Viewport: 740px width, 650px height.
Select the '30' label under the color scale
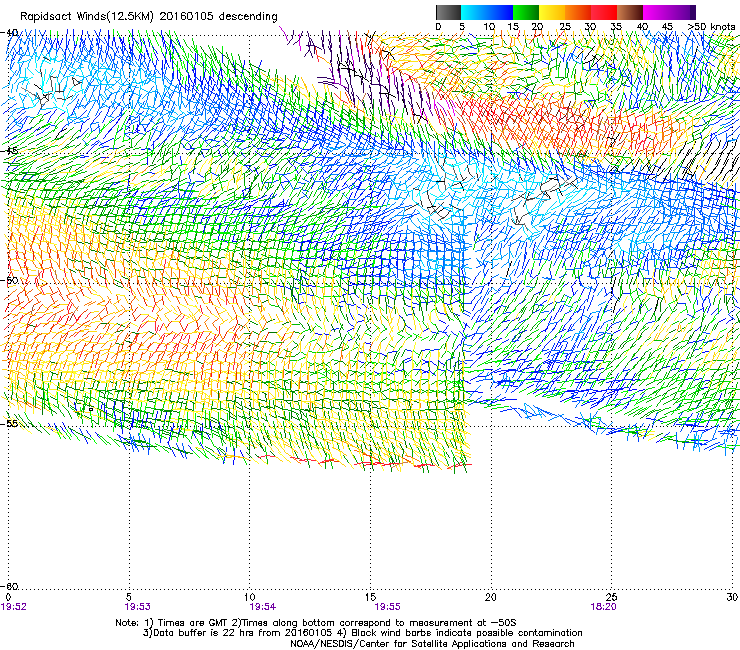pos(590,27)
